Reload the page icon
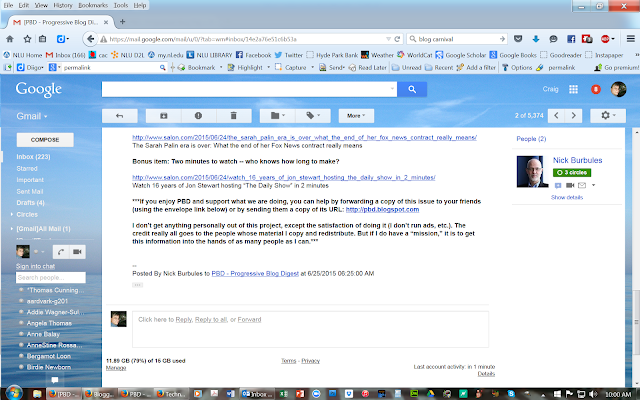The width and height of the screenshot is (640, 400). point(397,39)
